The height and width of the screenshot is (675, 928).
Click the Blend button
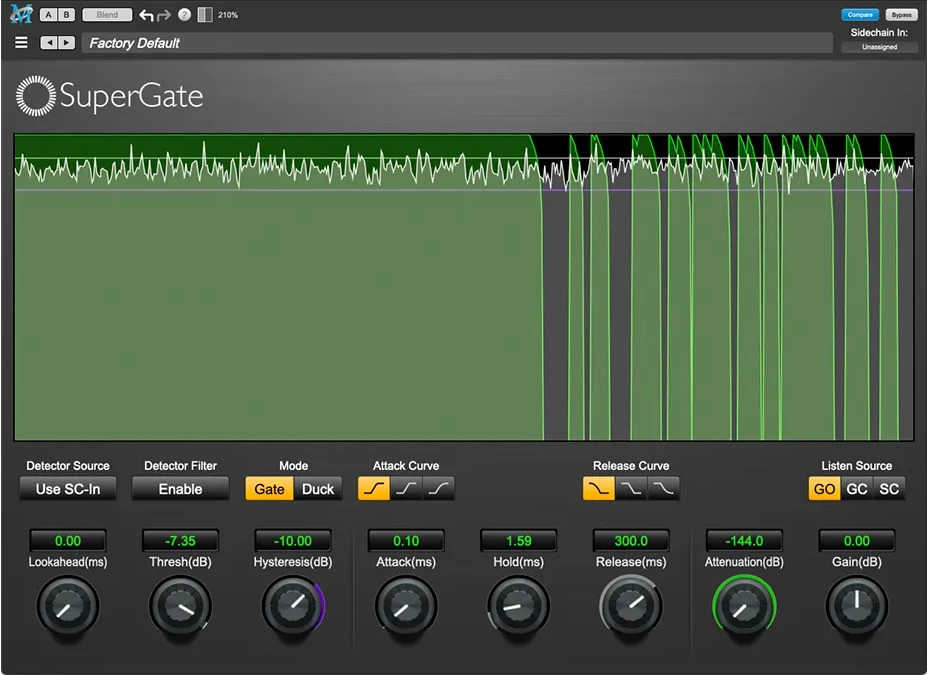107,15
